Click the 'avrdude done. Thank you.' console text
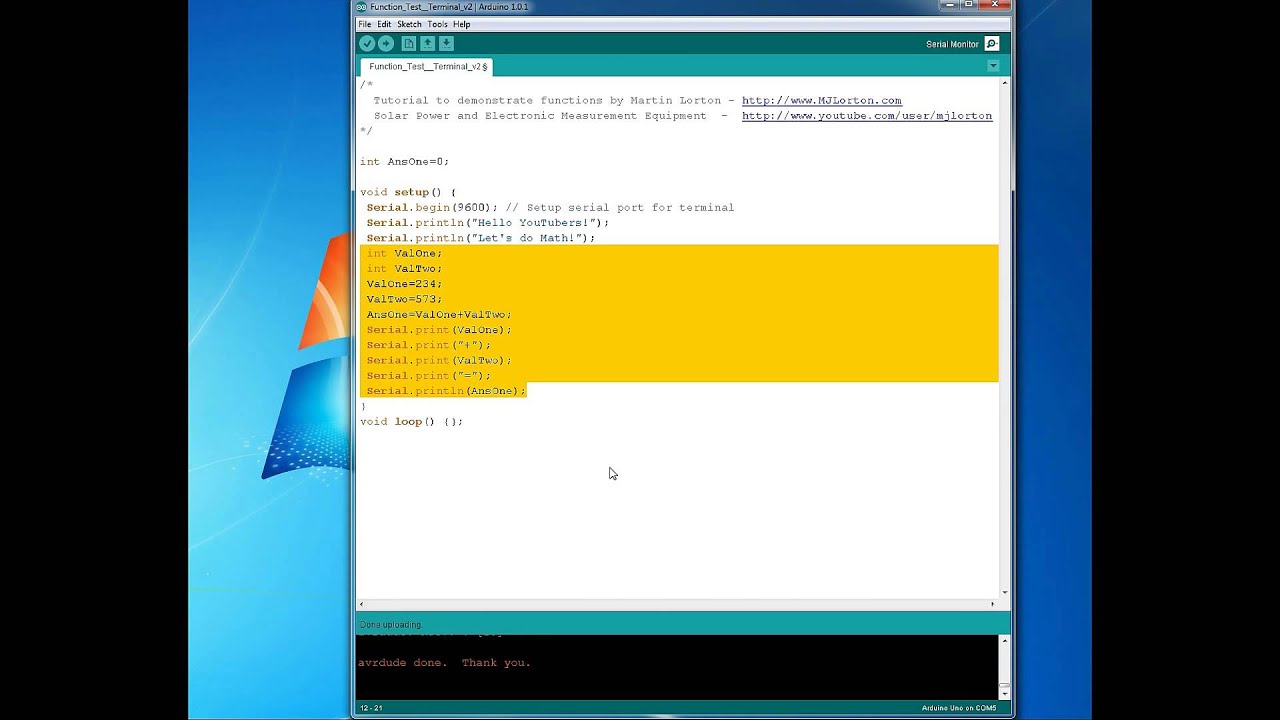 (x=444, y=663)
